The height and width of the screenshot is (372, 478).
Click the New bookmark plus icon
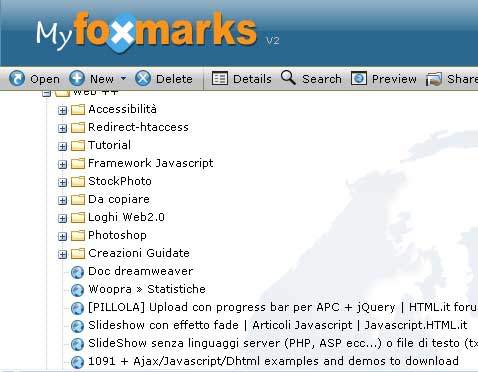[x=77, y=79]
